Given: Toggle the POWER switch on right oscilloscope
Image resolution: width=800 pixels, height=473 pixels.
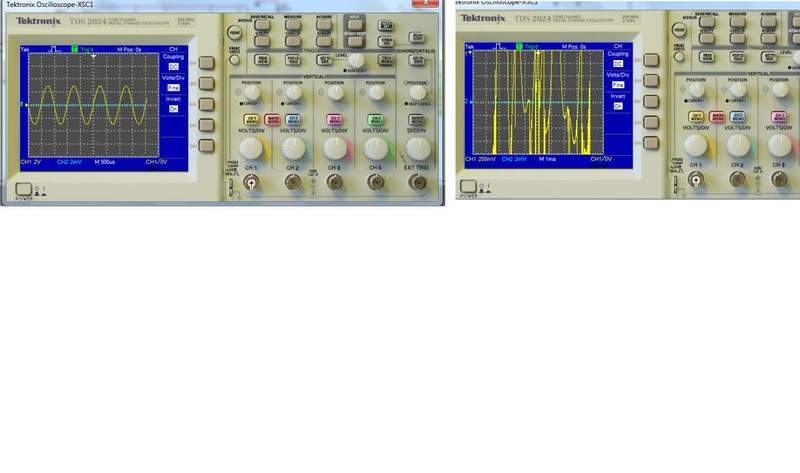Looking at the screenshot, I should [469, 187].
